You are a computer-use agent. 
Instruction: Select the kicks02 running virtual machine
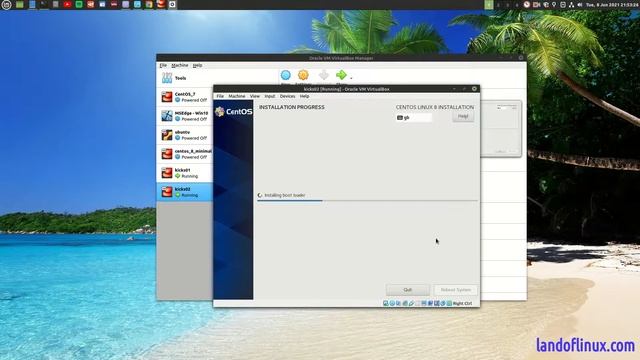tap(184, 192)
